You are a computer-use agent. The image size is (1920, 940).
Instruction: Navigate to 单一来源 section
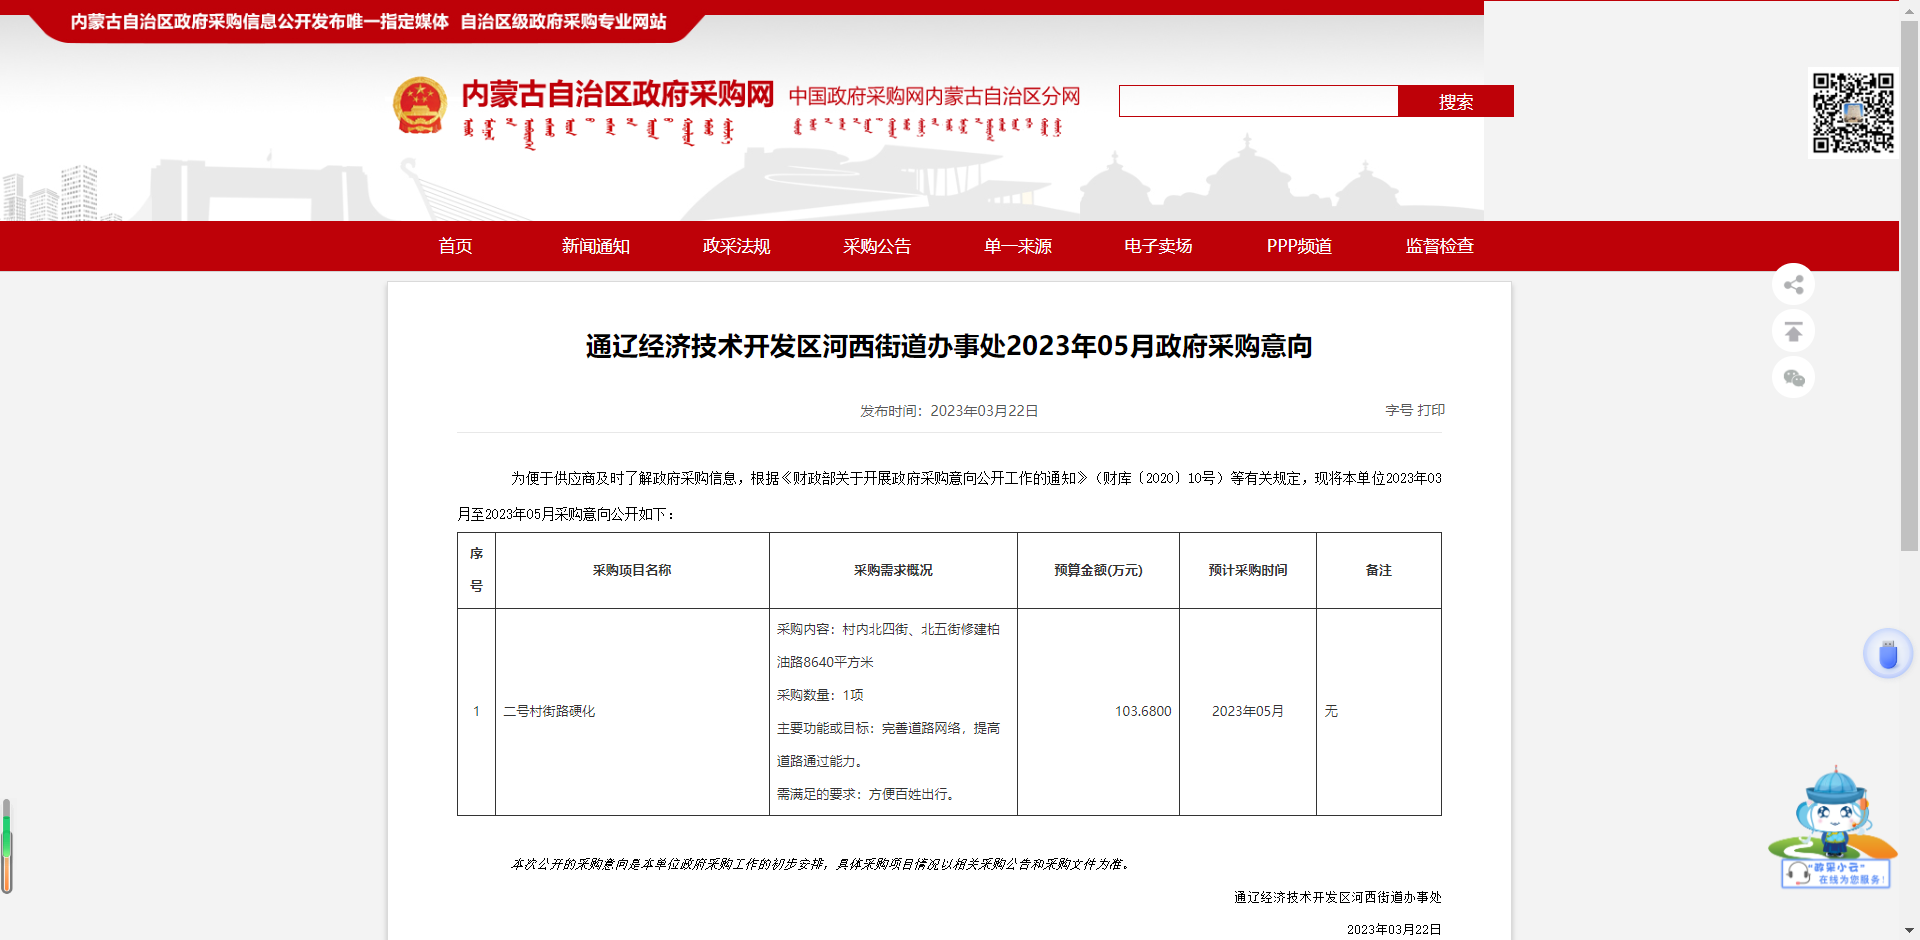1017,246
